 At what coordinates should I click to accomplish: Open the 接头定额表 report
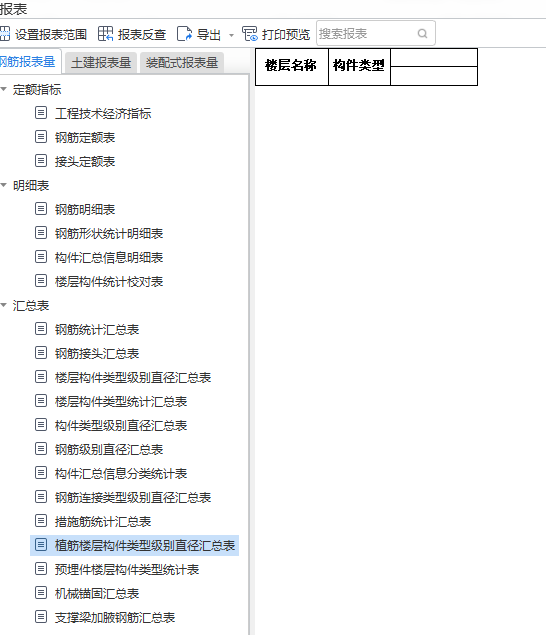tap(85, 161)
